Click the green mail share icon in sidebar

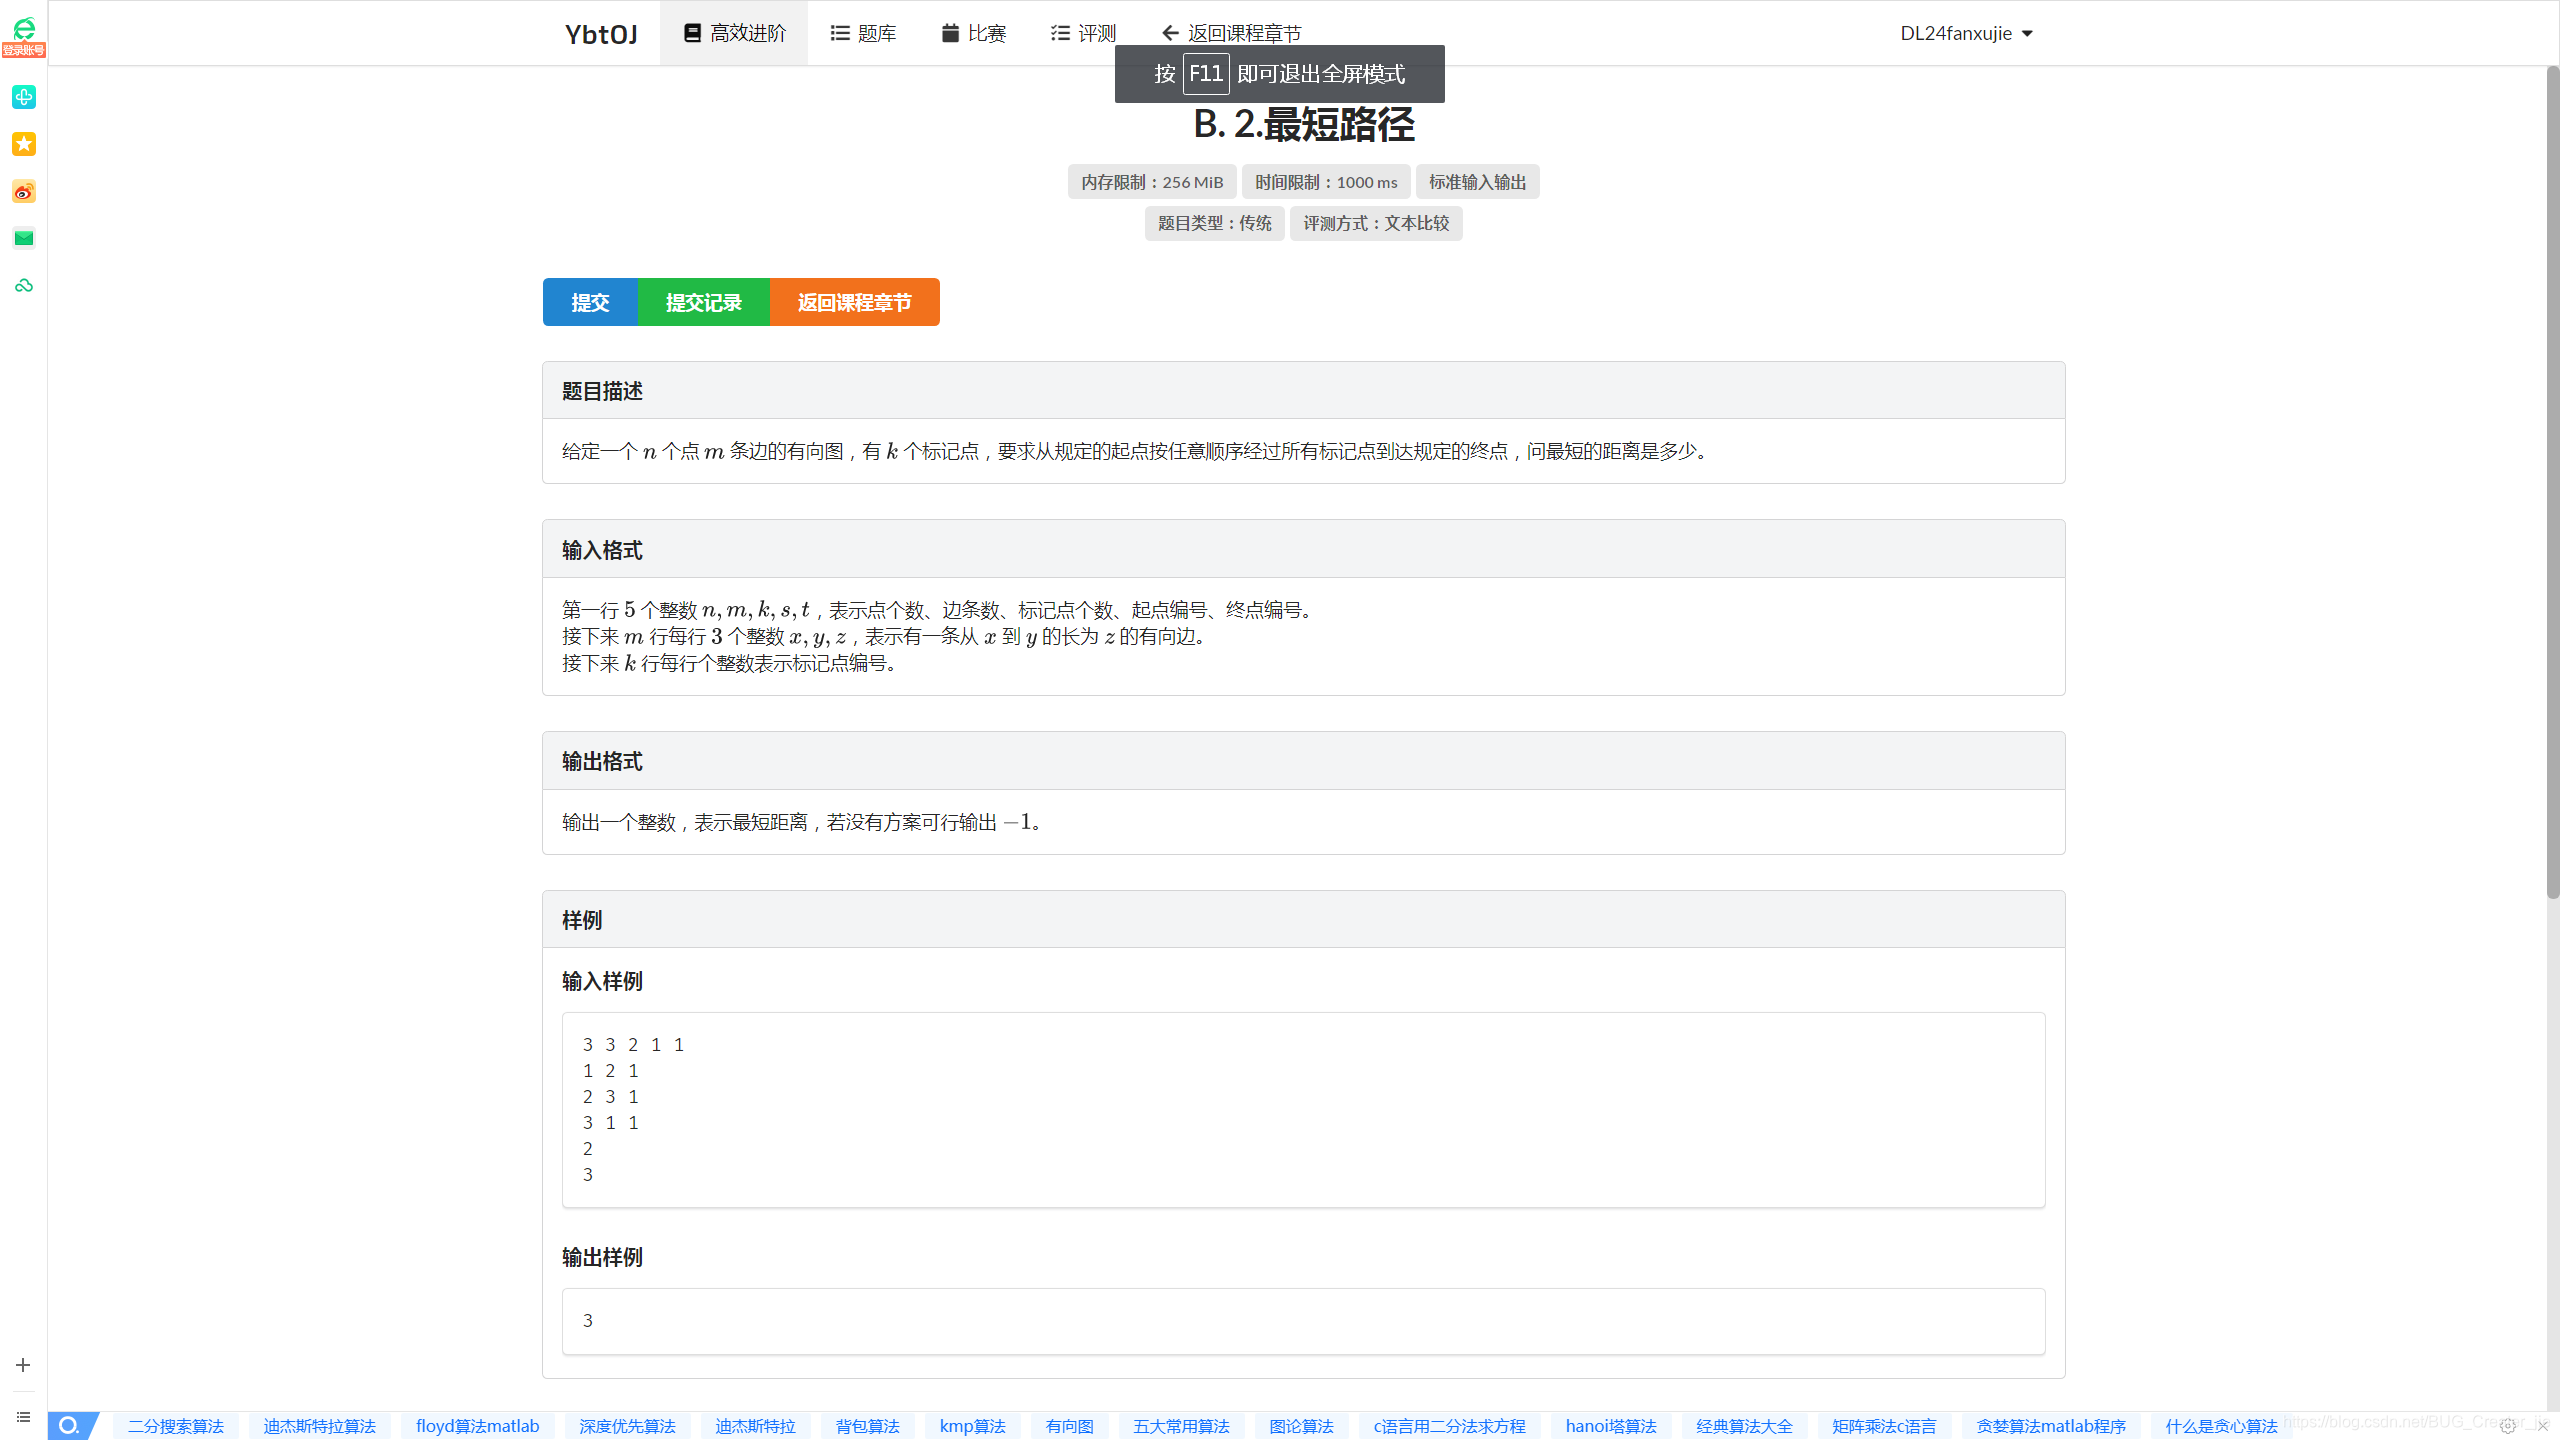point(23,238)
